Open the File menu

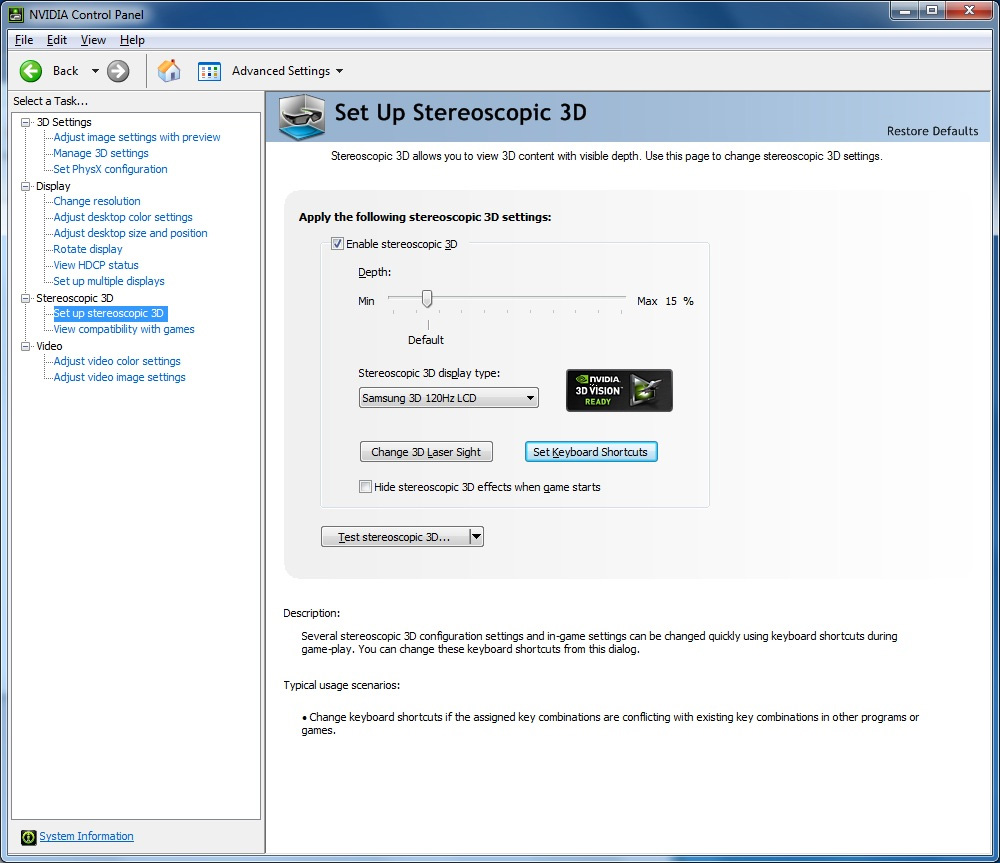[24, 40]
